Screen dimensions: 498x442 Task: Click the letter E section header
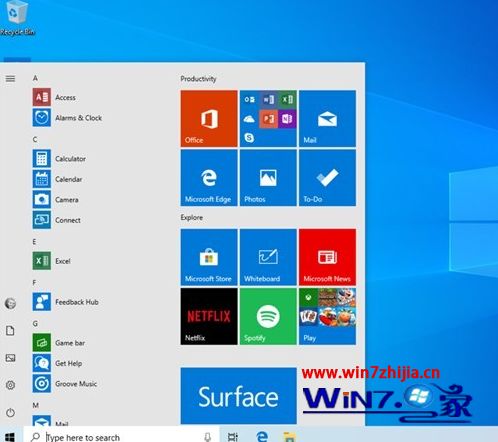point(34,242)
